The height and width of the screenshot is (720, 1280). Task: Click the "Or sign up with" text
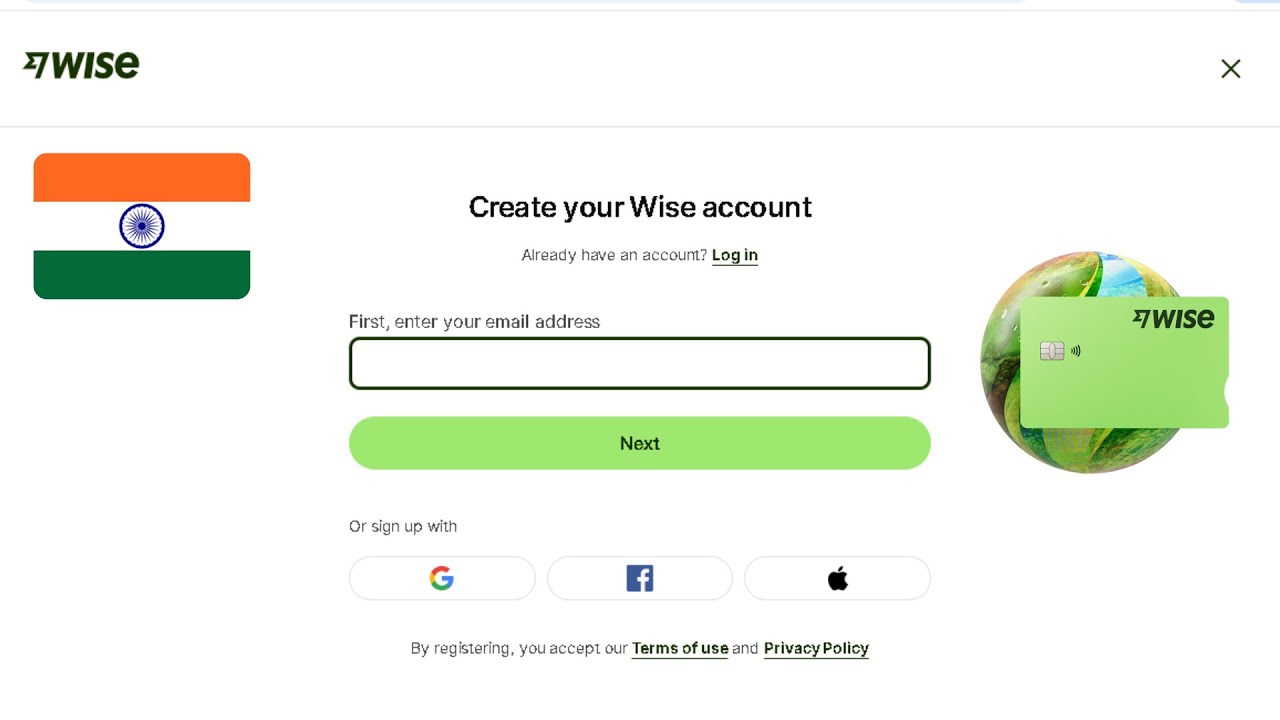[403, 526]
